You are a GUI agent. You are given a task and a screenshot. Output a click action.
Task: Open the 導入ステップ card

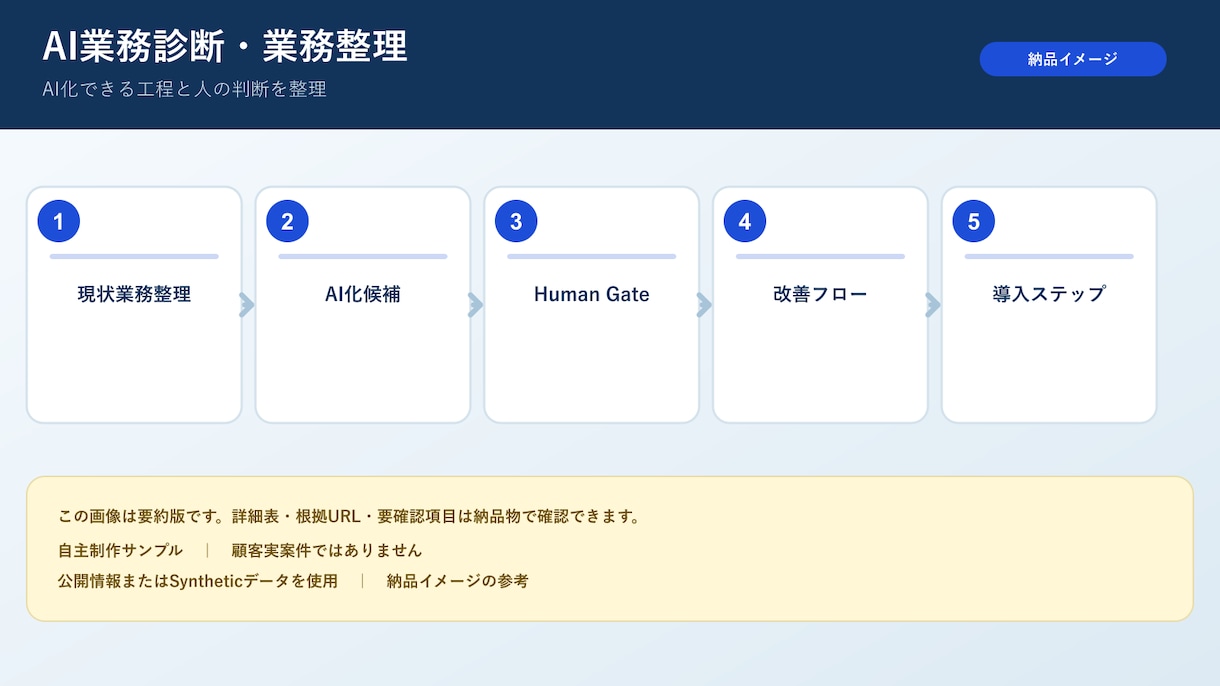coord(1049,305)
